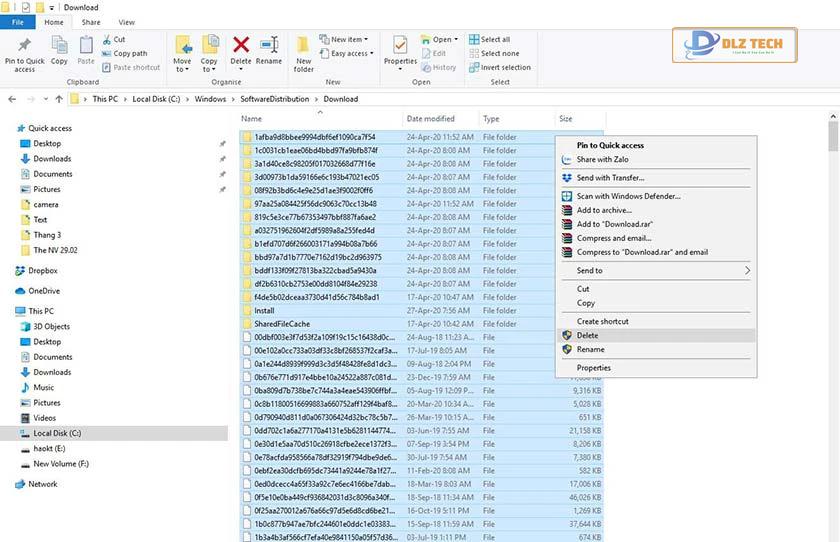840x542 pixels.
Task: Expand breadcrumb arrow after This PC
Action: [x=125, y=99]
